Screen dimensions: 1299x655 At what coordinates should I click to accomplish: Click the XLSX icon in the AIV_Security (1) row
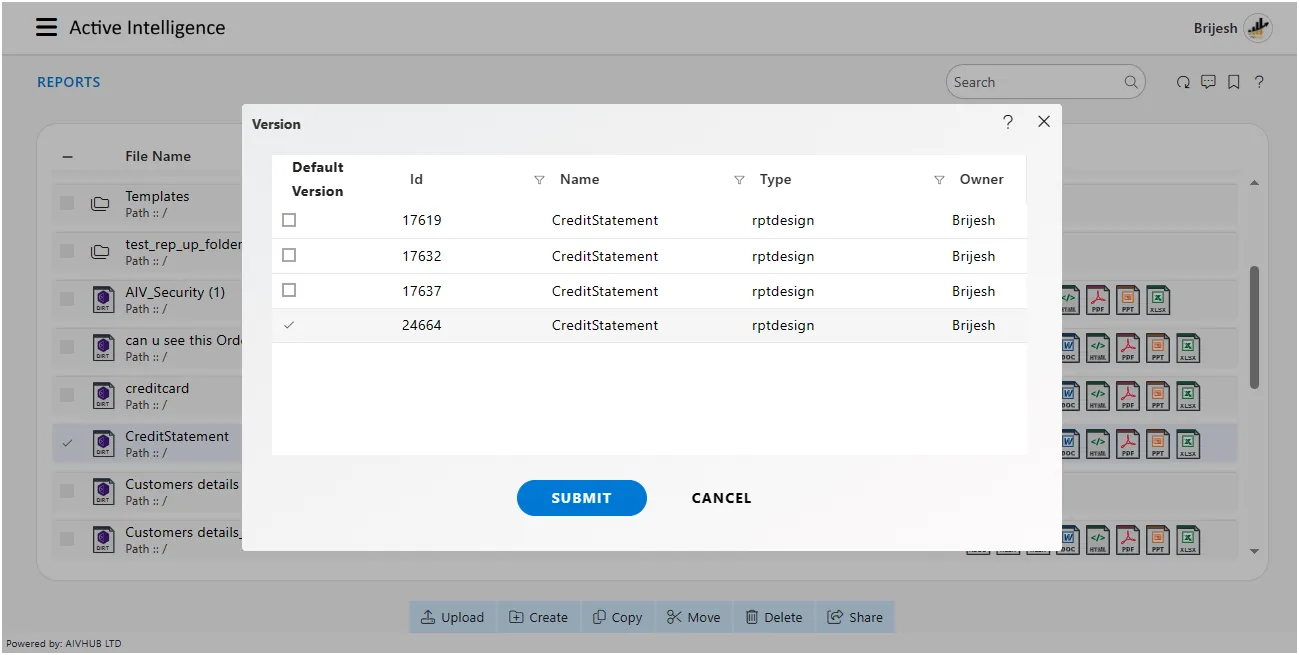click(x=1158, y=298)
